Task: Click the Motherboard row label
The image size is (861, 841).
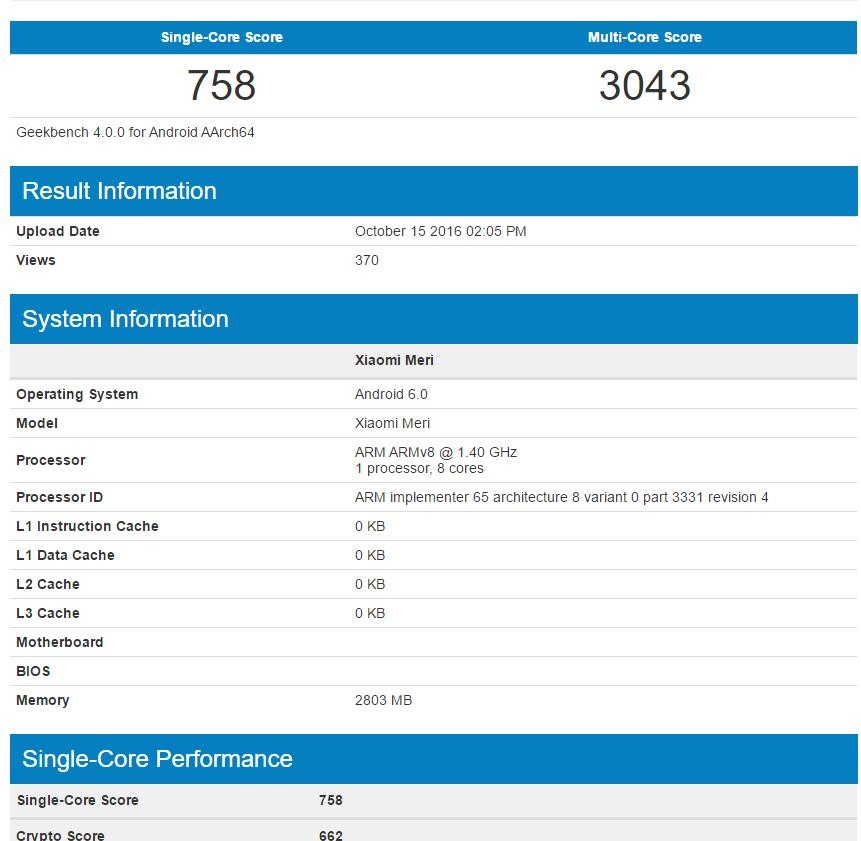Action: coord(59,642)
